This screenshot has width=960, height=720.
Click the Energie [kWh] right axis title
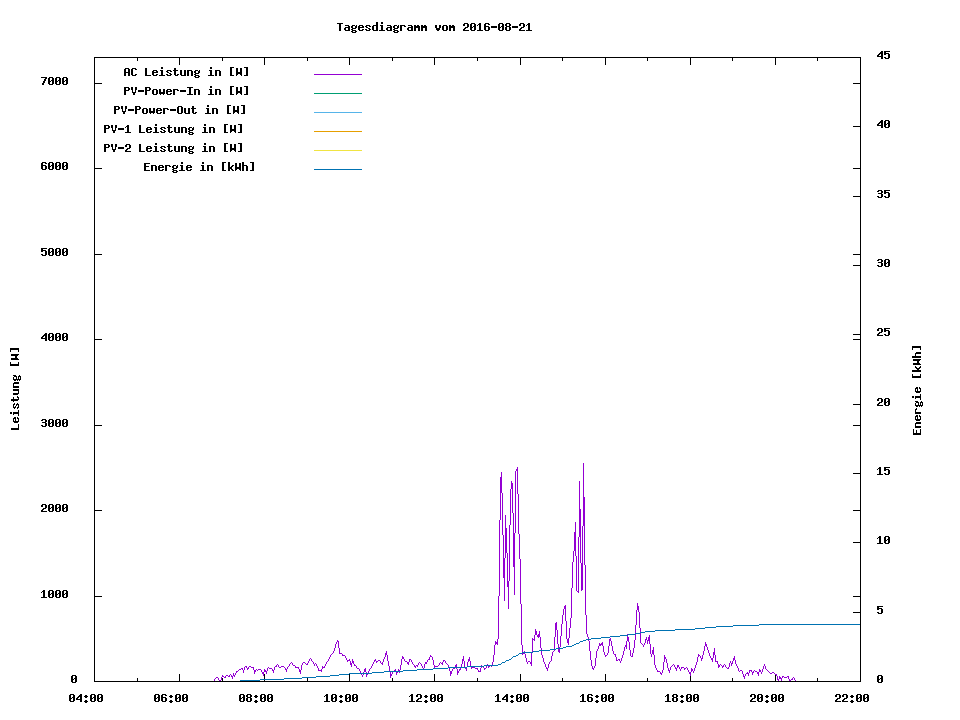point(917,390)
